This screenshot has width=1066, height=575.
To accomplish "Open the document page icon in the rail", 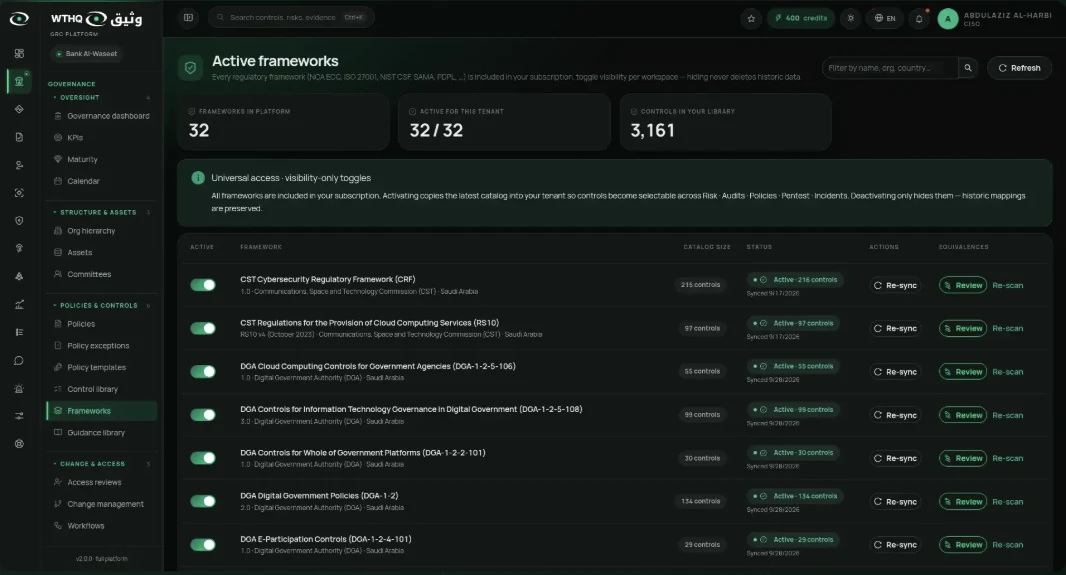I will point(19,137).
